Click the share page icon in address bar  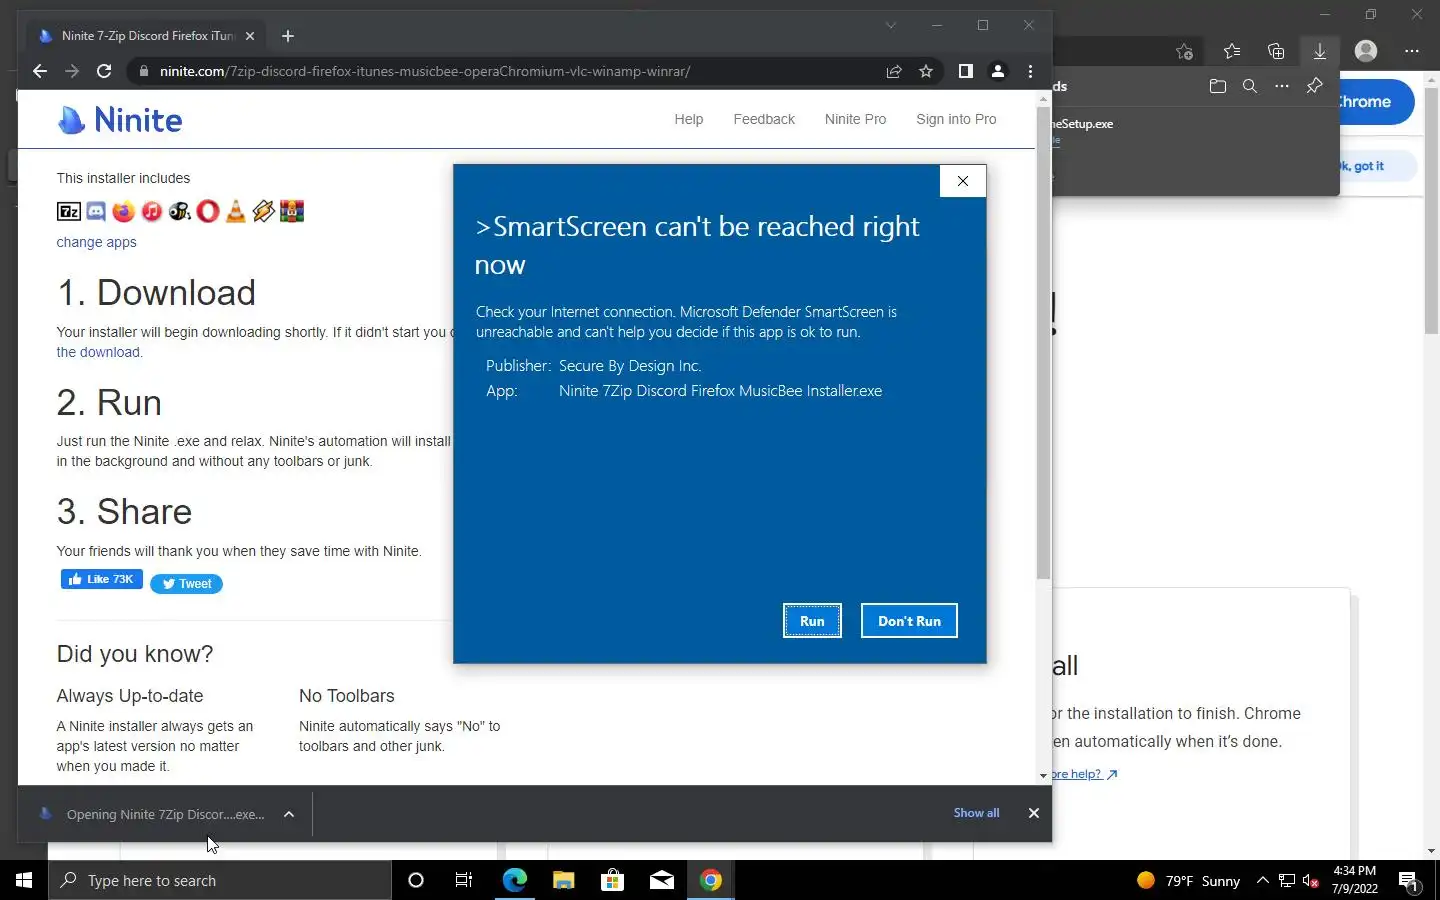pos(894,71)
